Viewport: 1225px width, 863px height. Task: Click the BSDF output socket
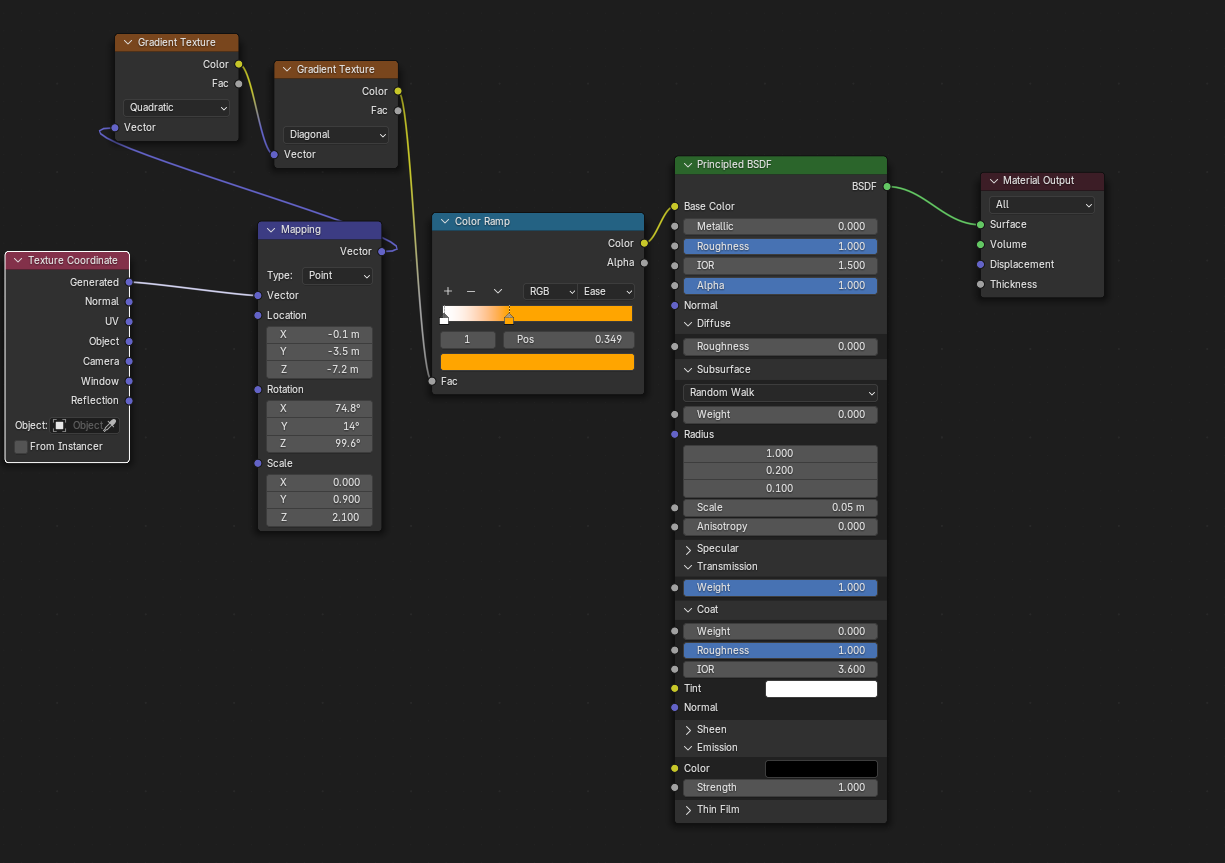(x=887, y=186)
